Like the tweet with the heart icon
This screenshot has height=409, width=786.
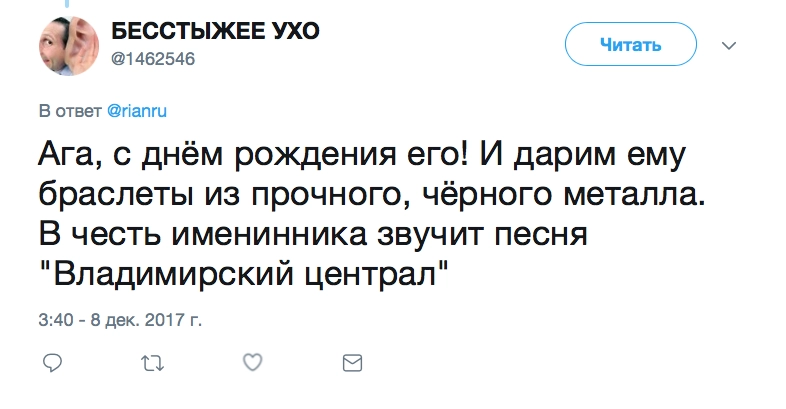(x=253, y=361)
